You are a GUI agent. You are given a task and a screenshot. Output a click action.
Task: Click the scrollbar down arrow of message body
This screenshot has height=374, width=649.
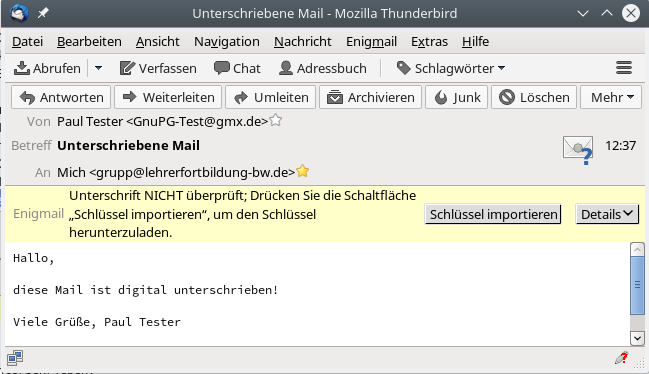(637, 338)
